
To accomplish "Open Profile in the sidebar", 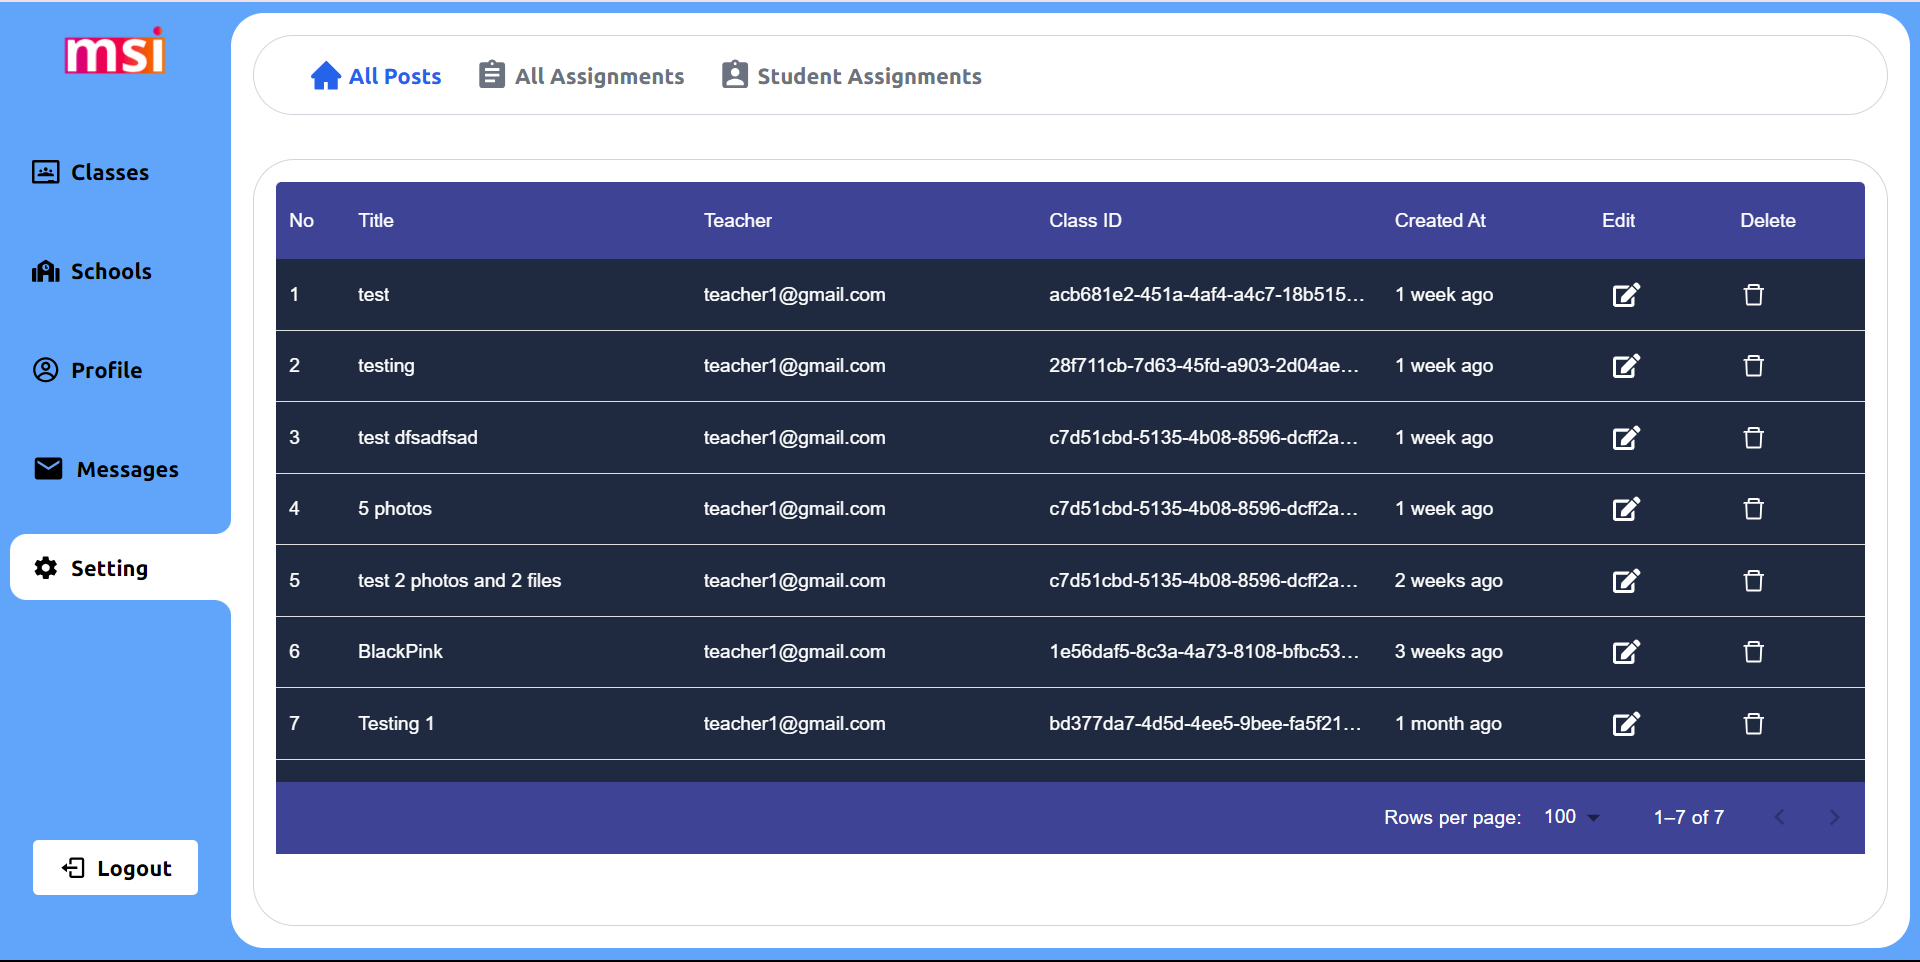I will point(88,370).
